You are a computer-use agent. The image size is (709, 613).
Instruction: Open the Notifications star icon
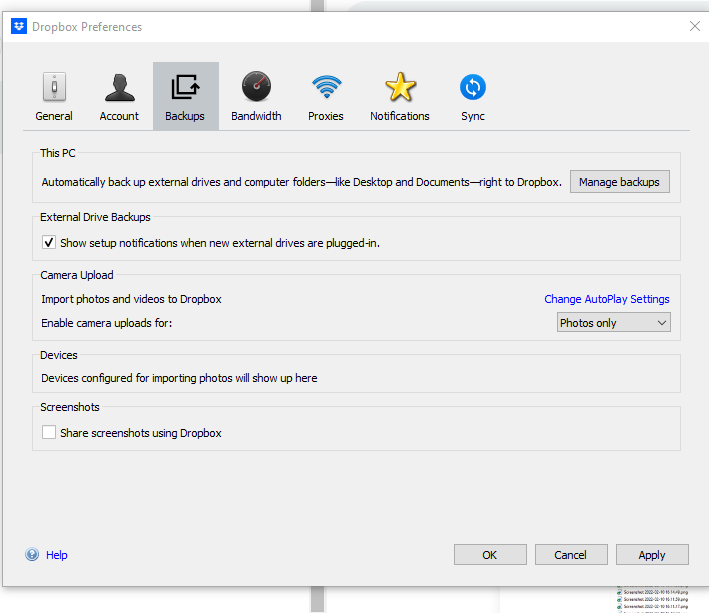click(x=400, y=87)
